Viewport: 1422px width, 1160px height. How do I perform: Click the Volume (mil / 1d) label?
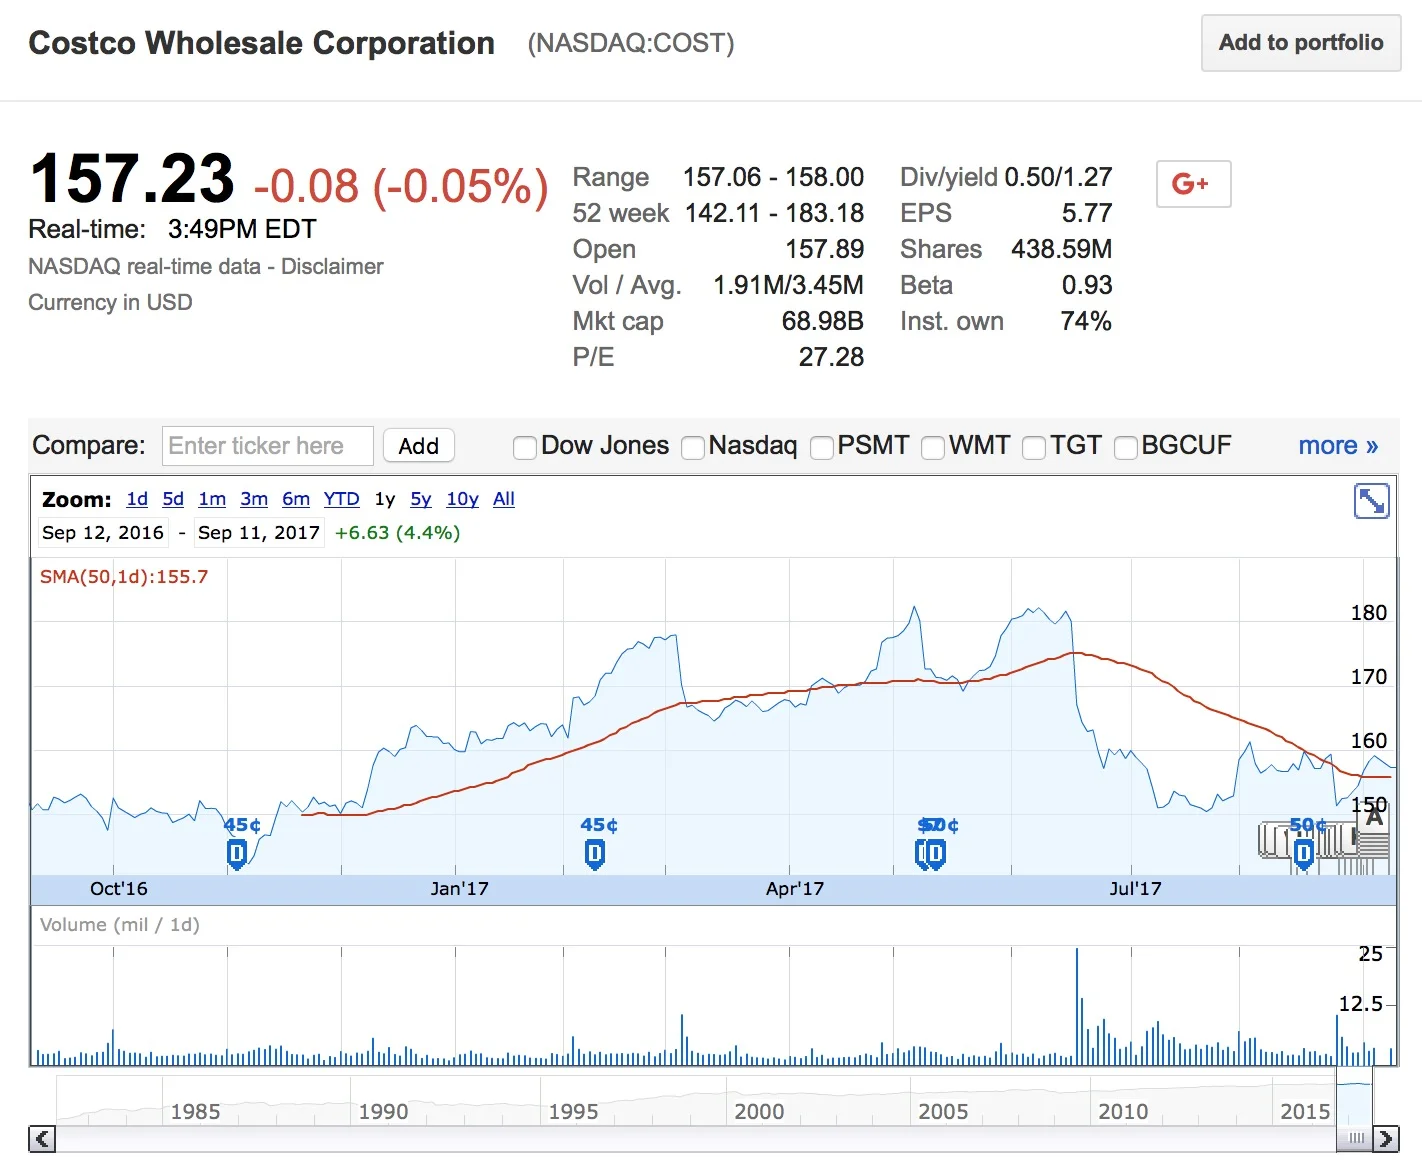(120, 925)
